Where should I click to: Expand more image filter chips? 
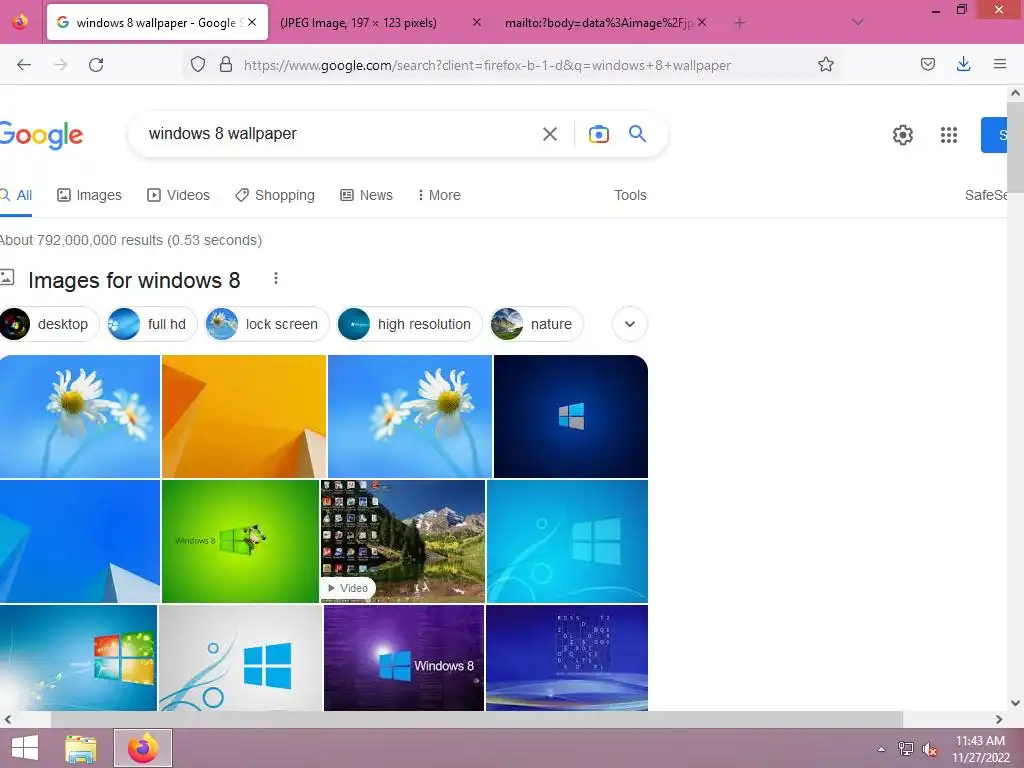630,324
